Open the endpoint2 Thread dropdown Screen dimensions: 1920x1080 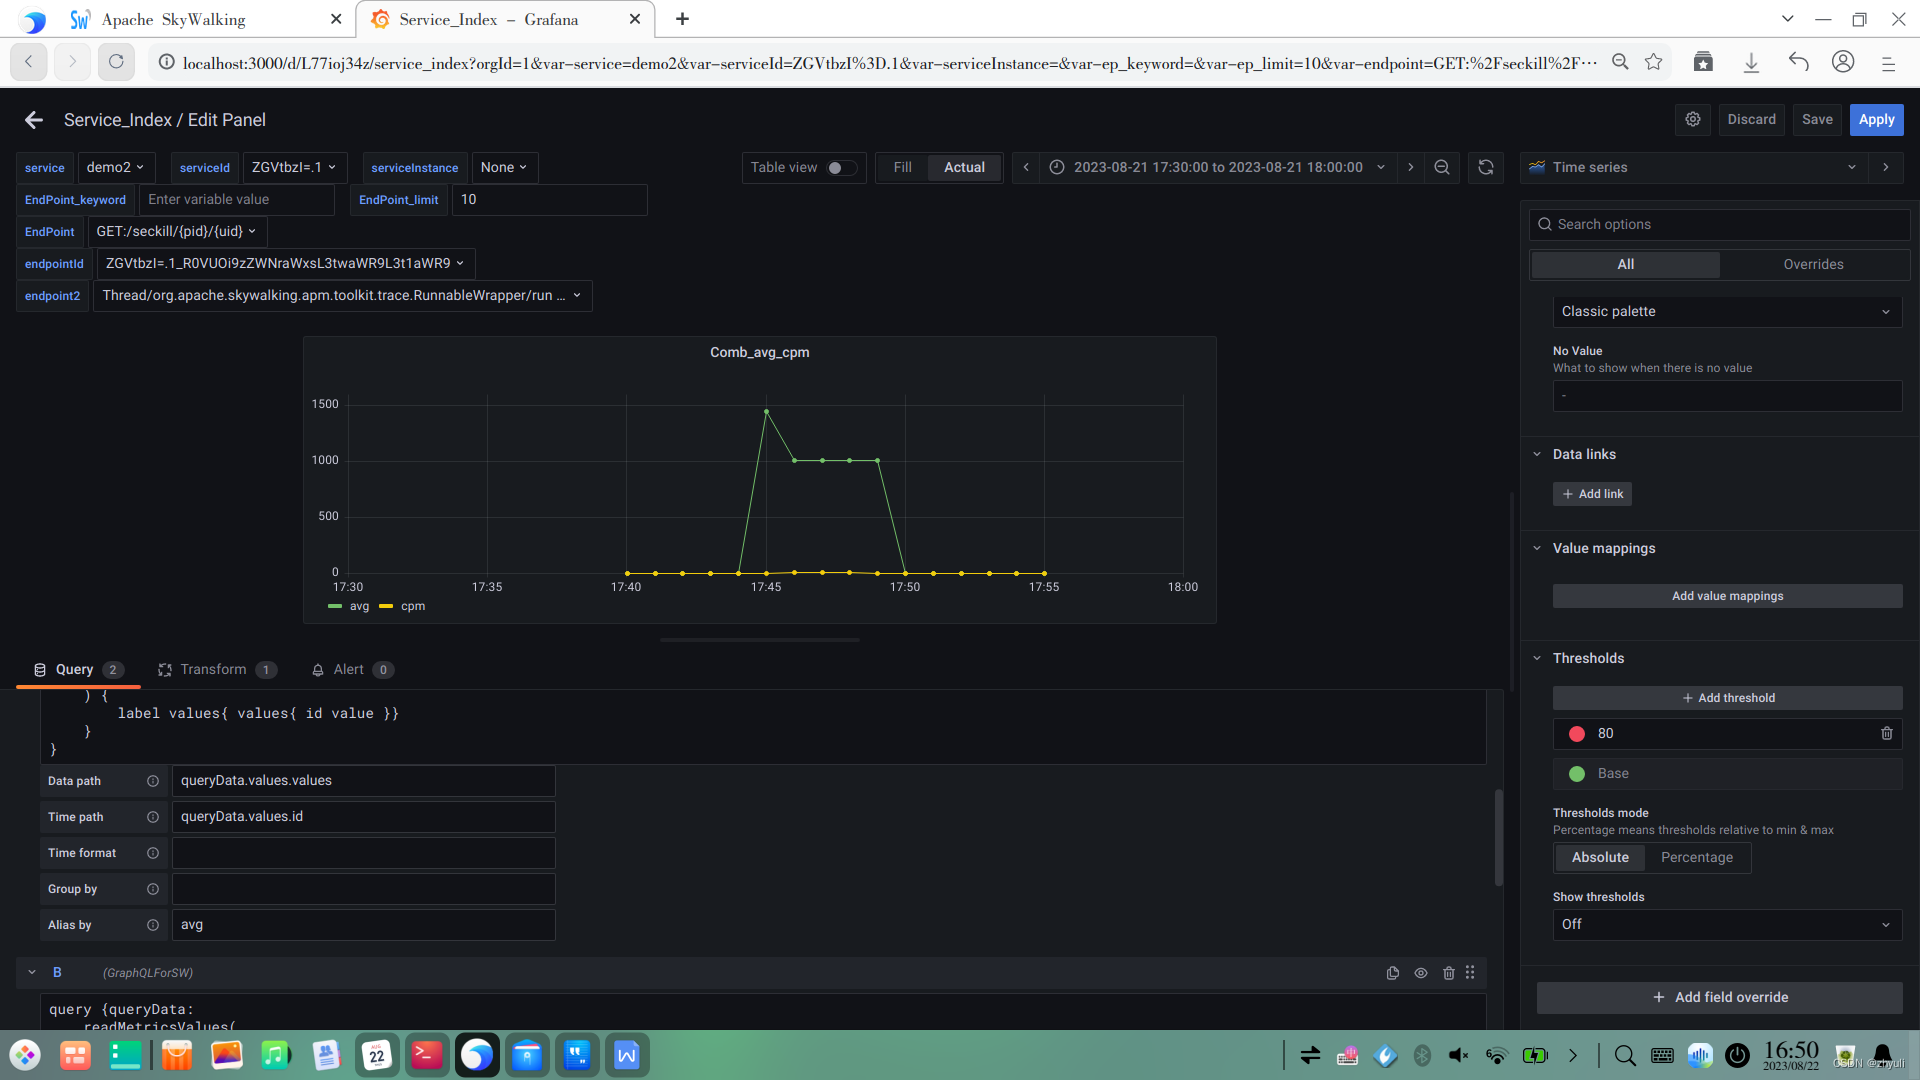[x=342, y=296]
